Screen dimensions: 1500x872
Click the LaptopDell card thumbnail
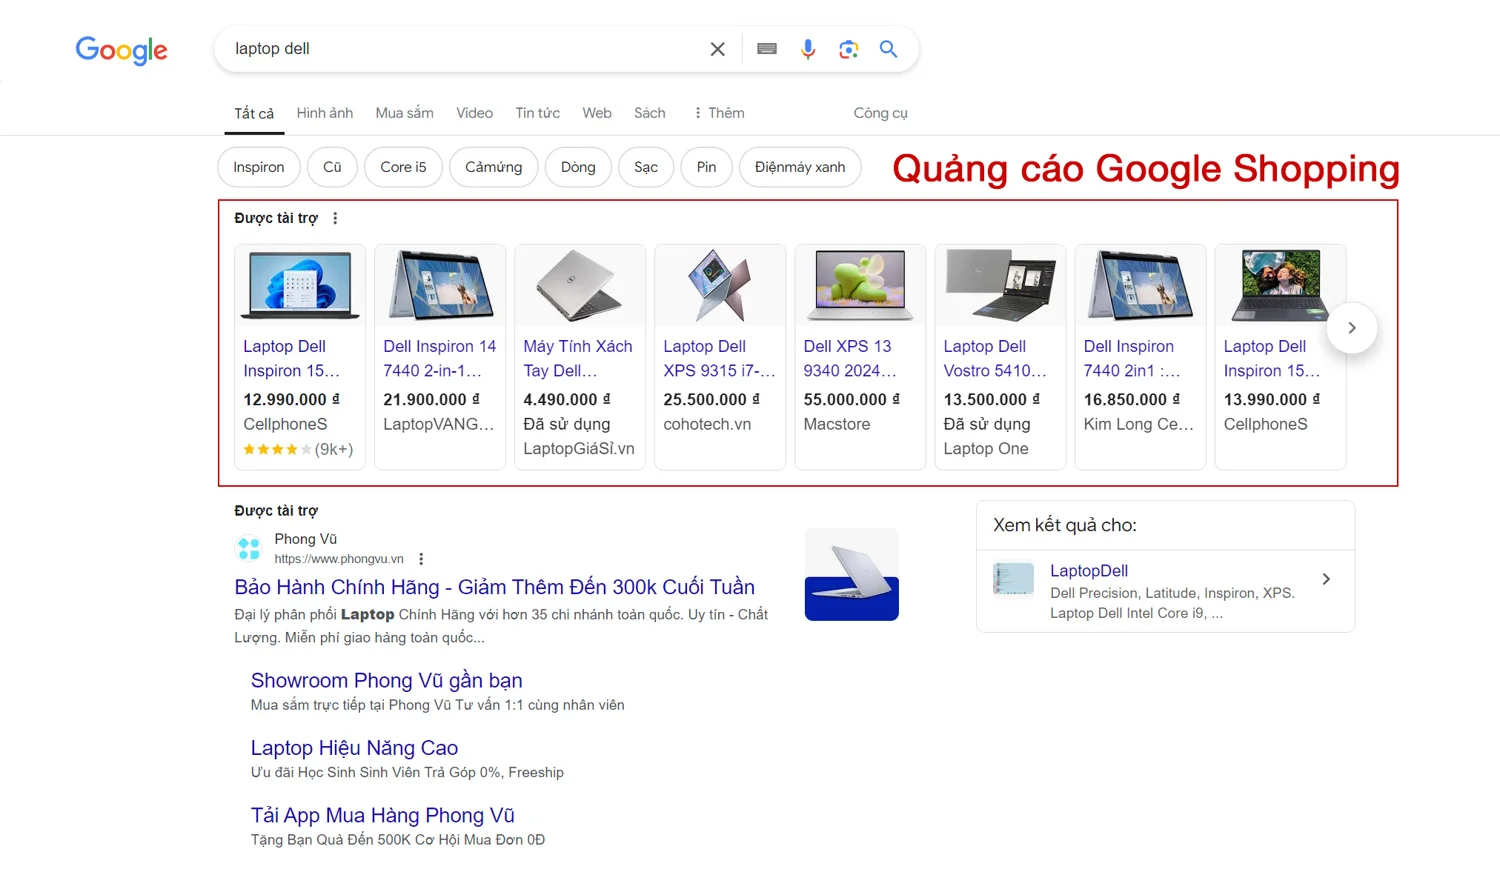point(1013,579)
